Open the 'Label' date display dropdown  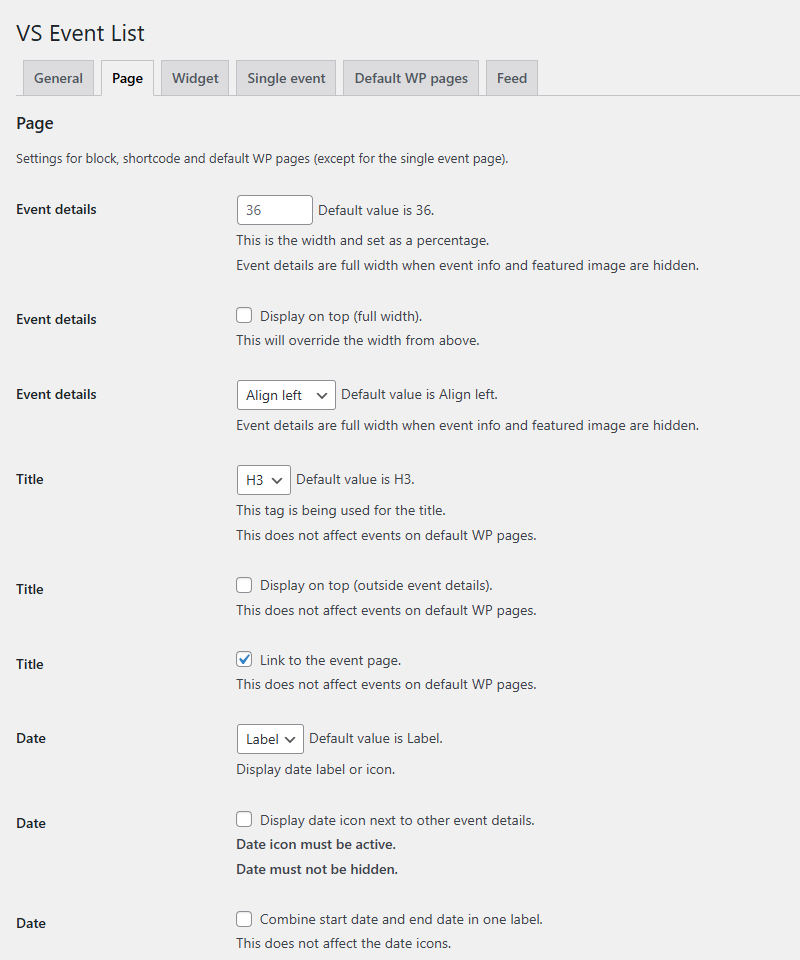(270, 738)
